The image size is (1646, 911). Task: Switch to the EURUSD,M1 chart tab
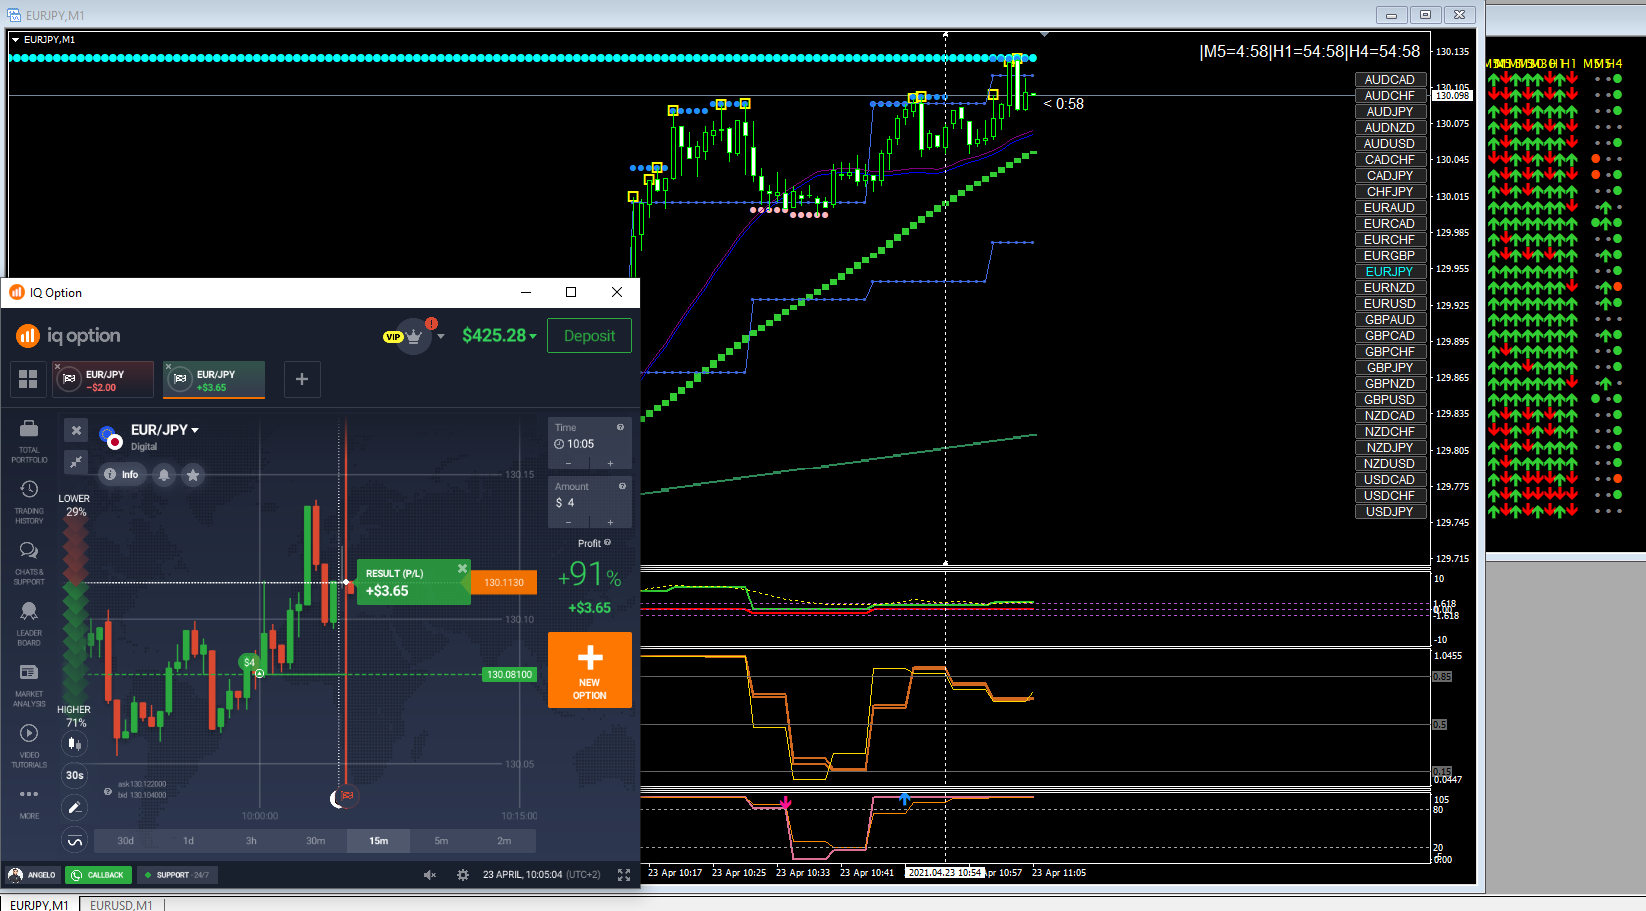(121, 905)
